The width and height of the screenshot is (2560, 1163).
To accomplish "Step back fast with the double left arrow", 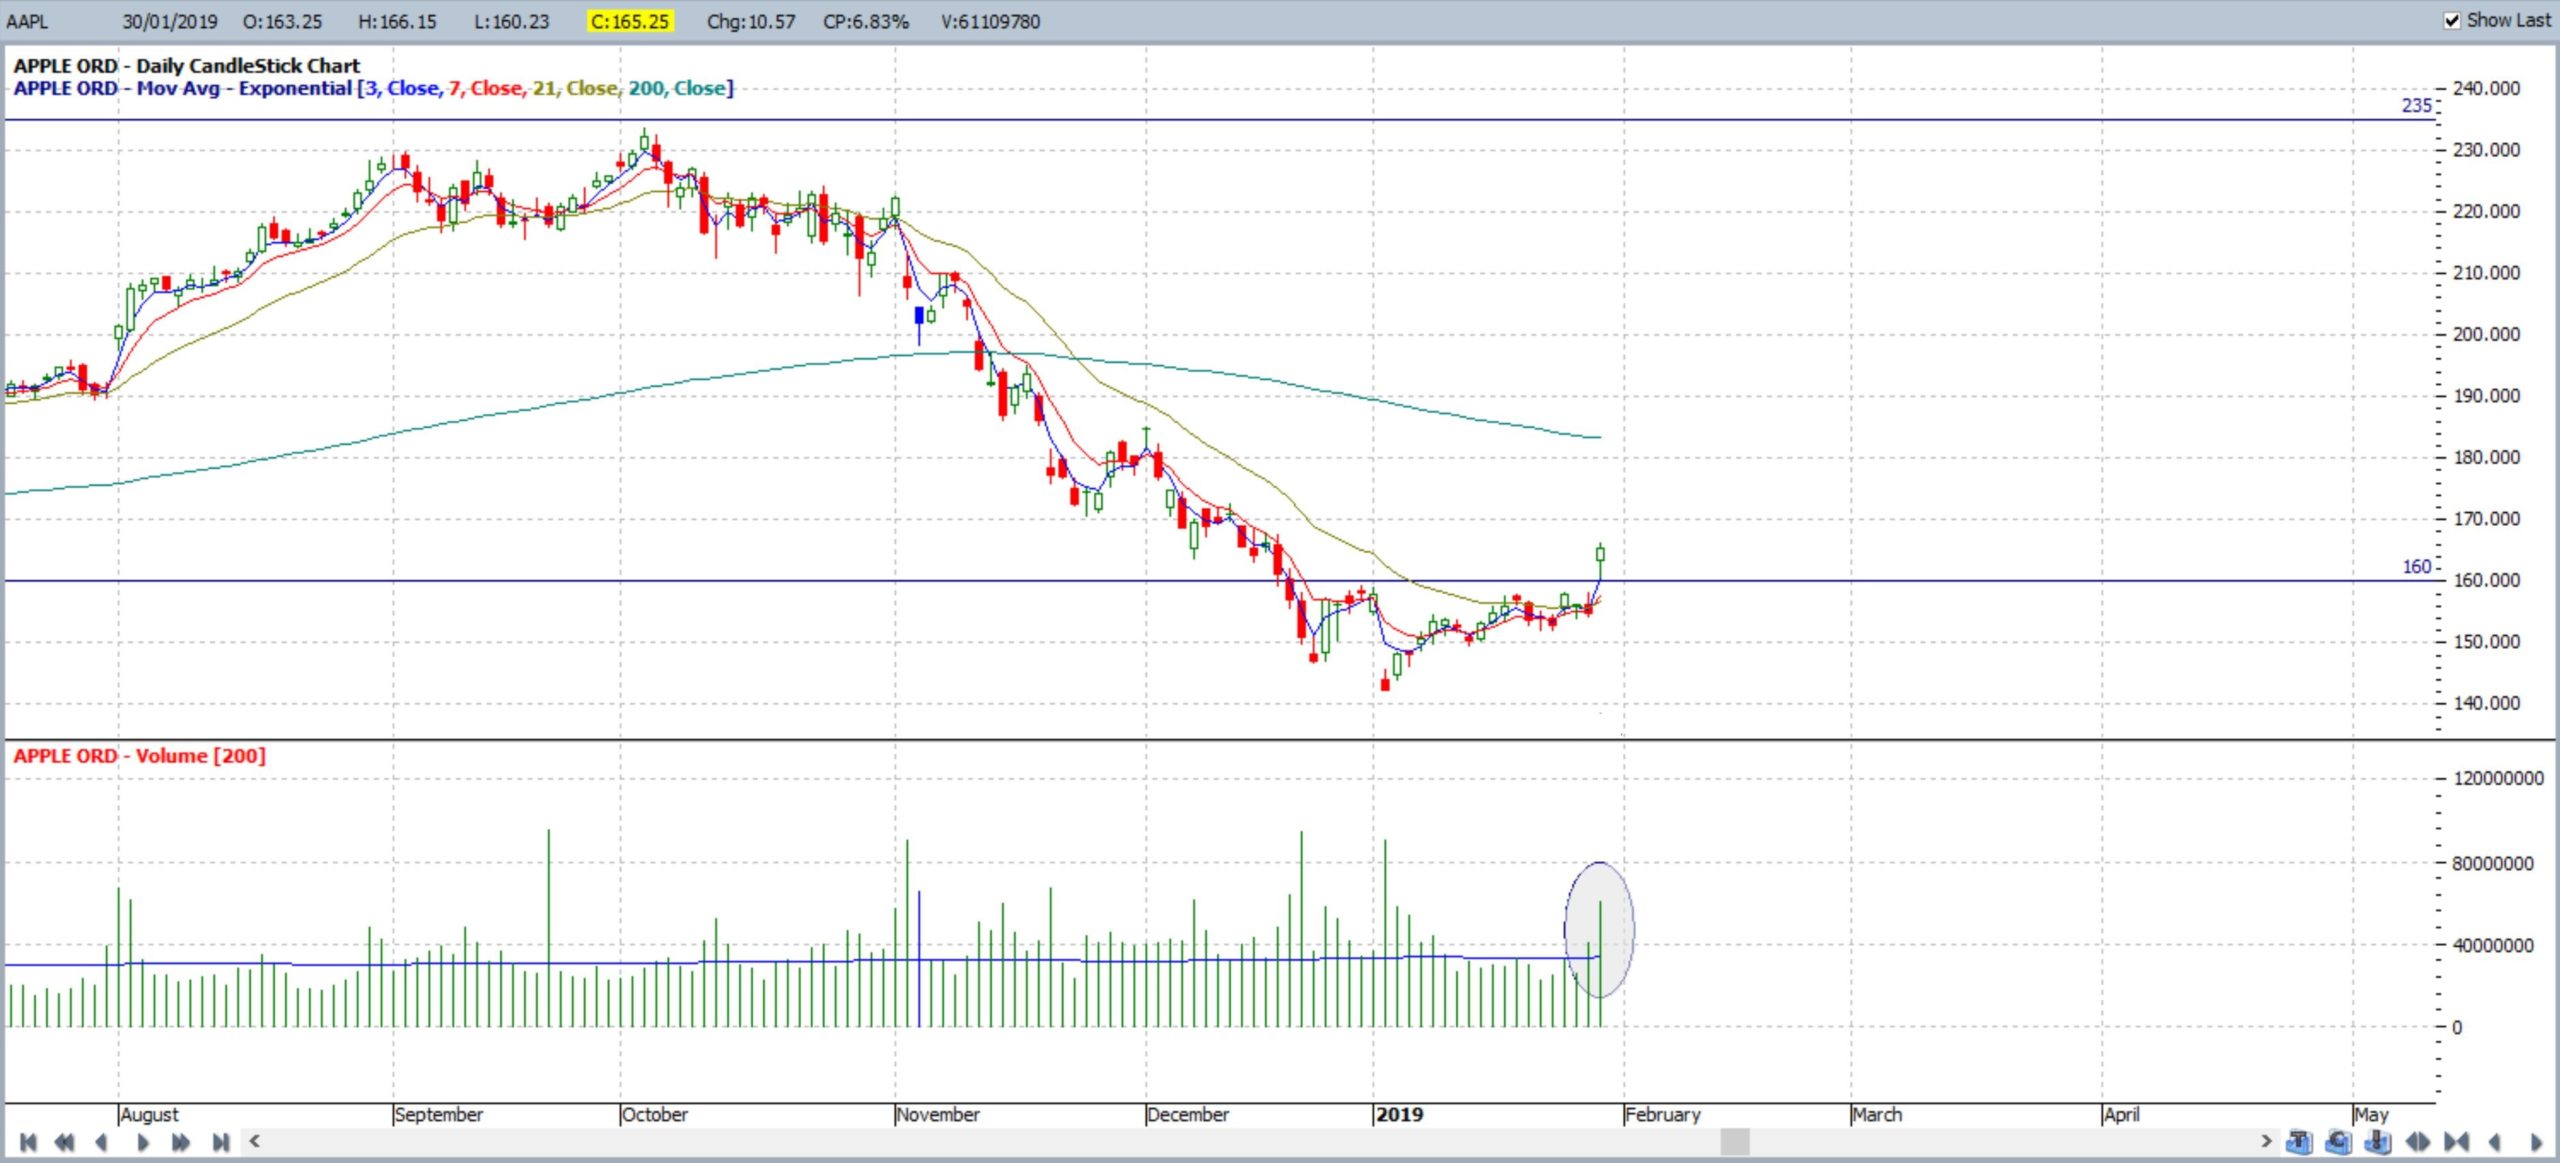I will click(x=65, y=1141).
